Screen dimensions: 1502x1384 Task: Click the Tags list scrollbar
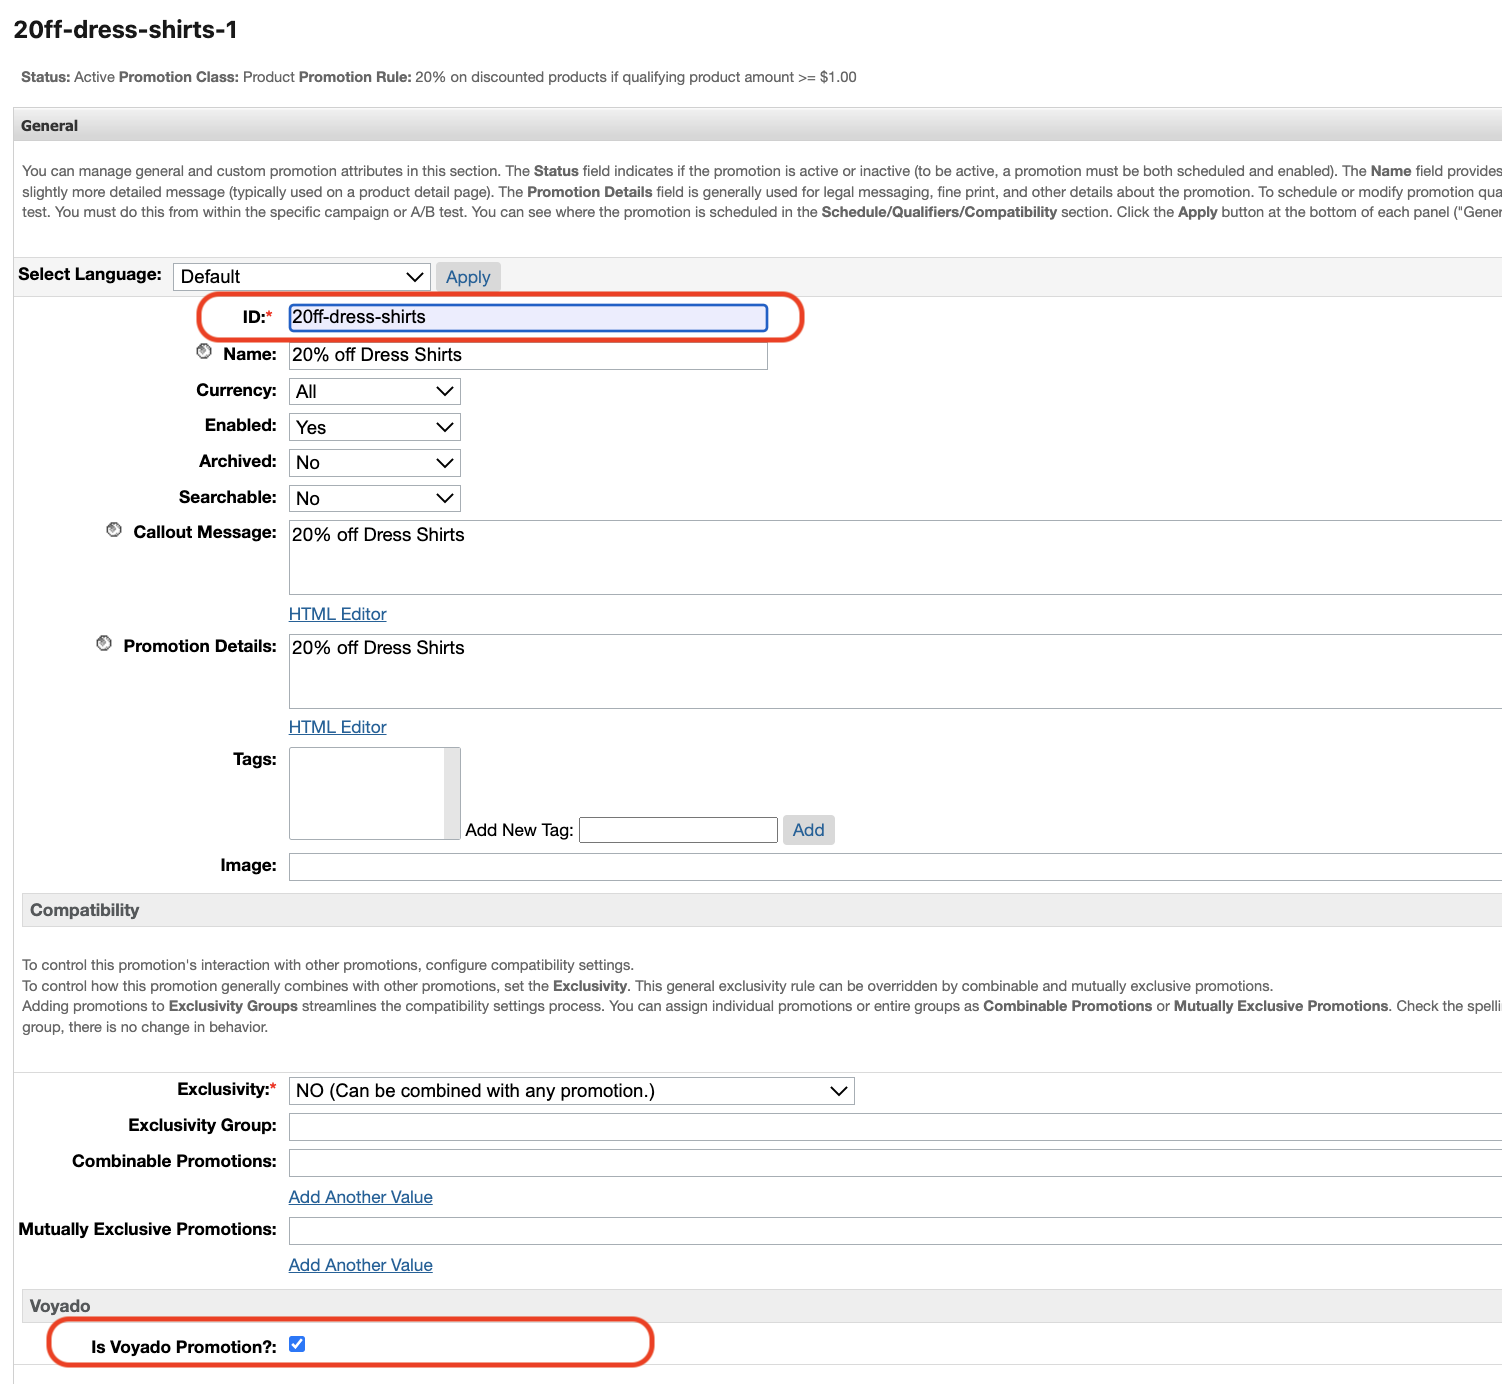(453, 793)
